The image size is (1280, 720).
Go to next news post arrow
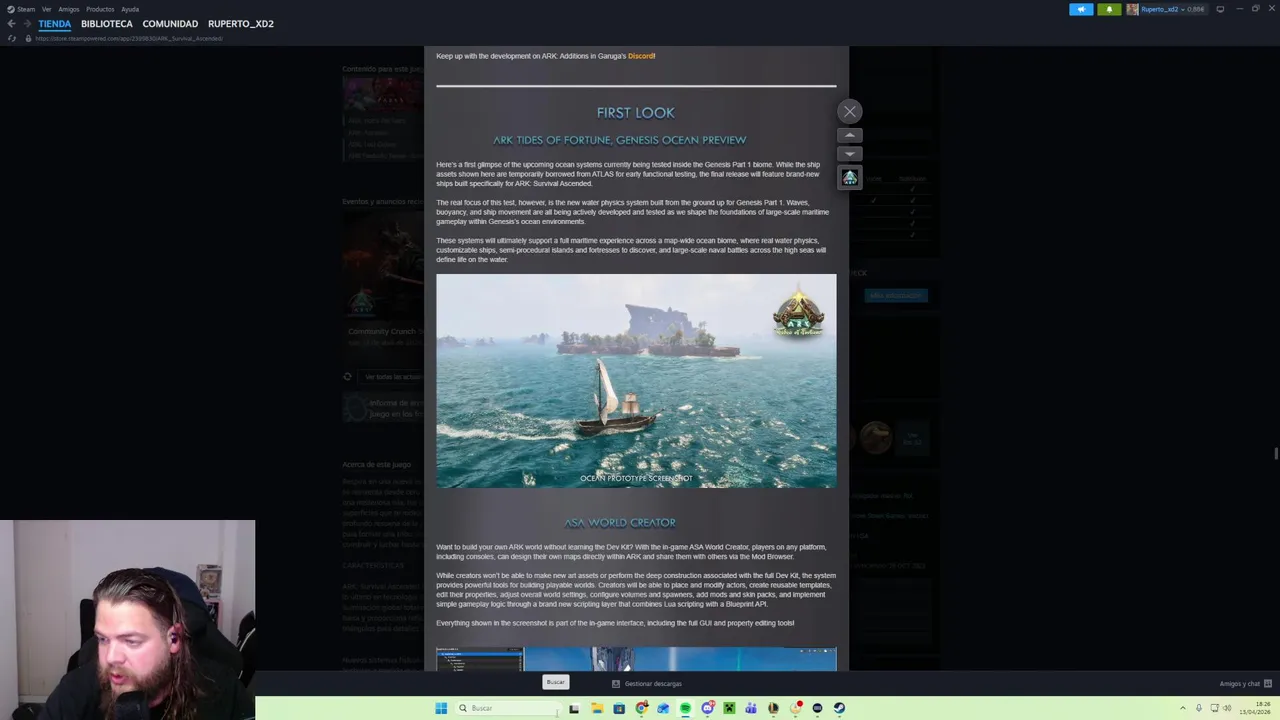(850, 154)
